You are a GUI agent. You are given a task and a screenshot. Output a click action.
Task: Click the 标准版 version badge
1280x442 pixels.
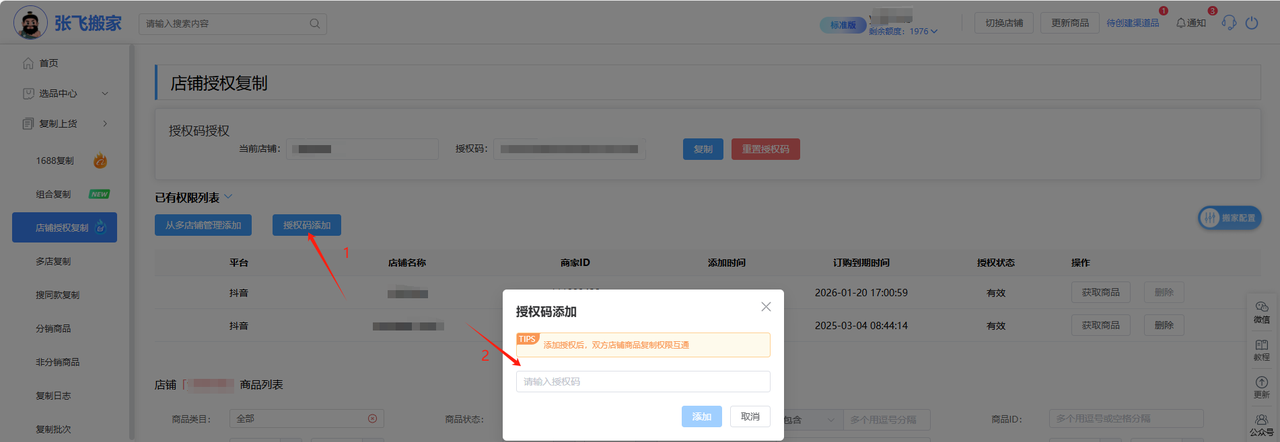(842, 24)
